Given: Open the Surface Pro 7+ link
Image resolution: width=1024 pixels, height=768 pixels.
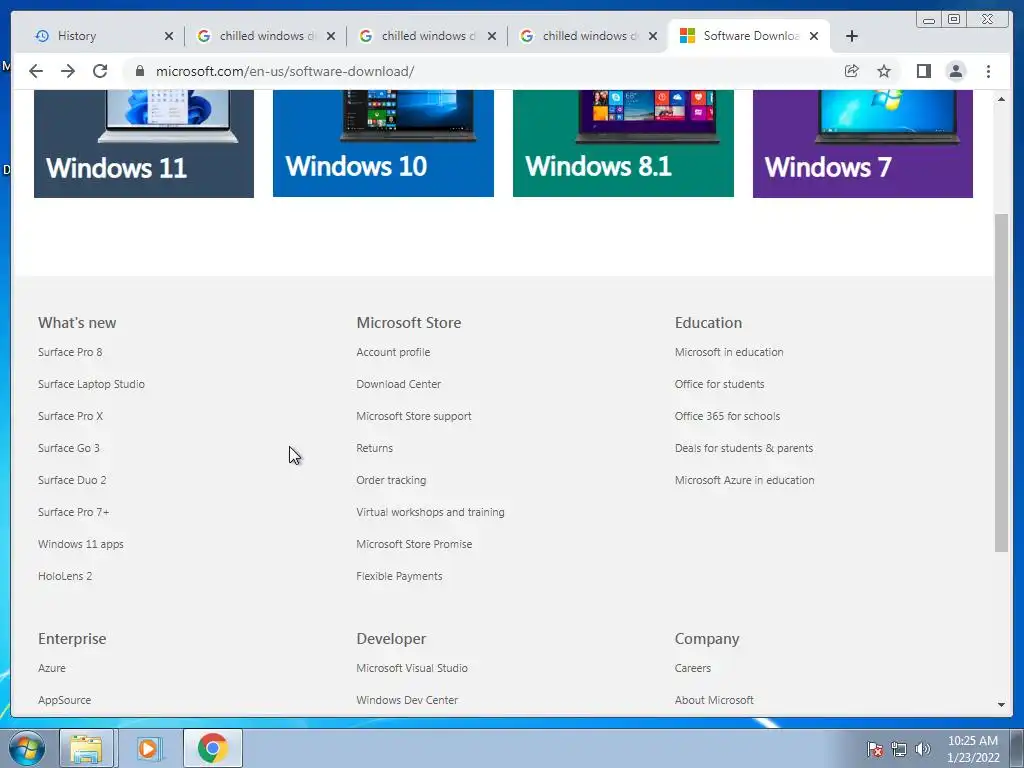Looking at the screenshot, I should point(73,512).
